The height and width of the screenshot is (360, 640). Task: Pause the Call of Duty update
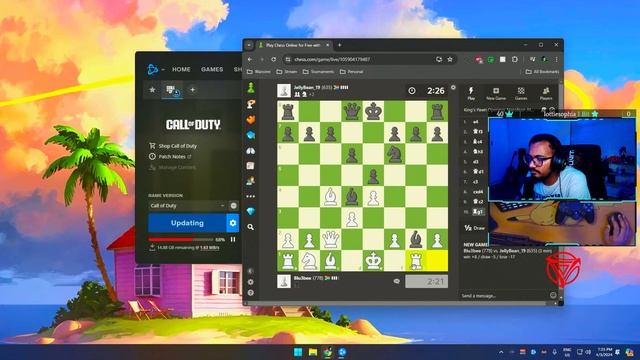click(233, 239)
